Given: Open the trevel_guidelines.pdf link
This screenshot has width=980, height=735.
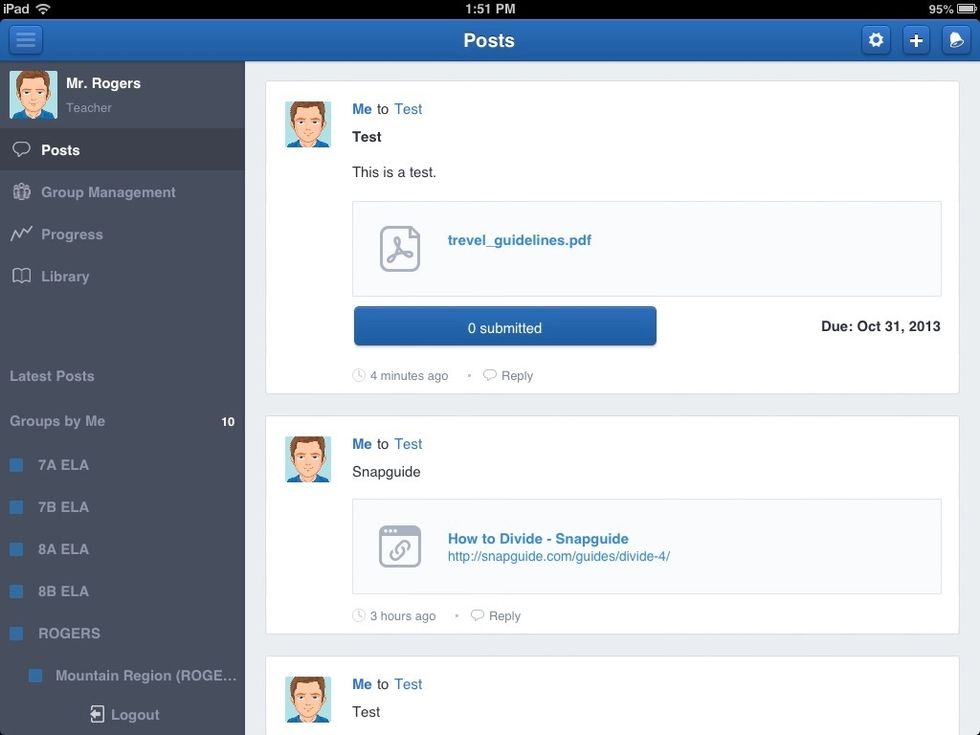Looking at the screenshot, I should [519, 240].
